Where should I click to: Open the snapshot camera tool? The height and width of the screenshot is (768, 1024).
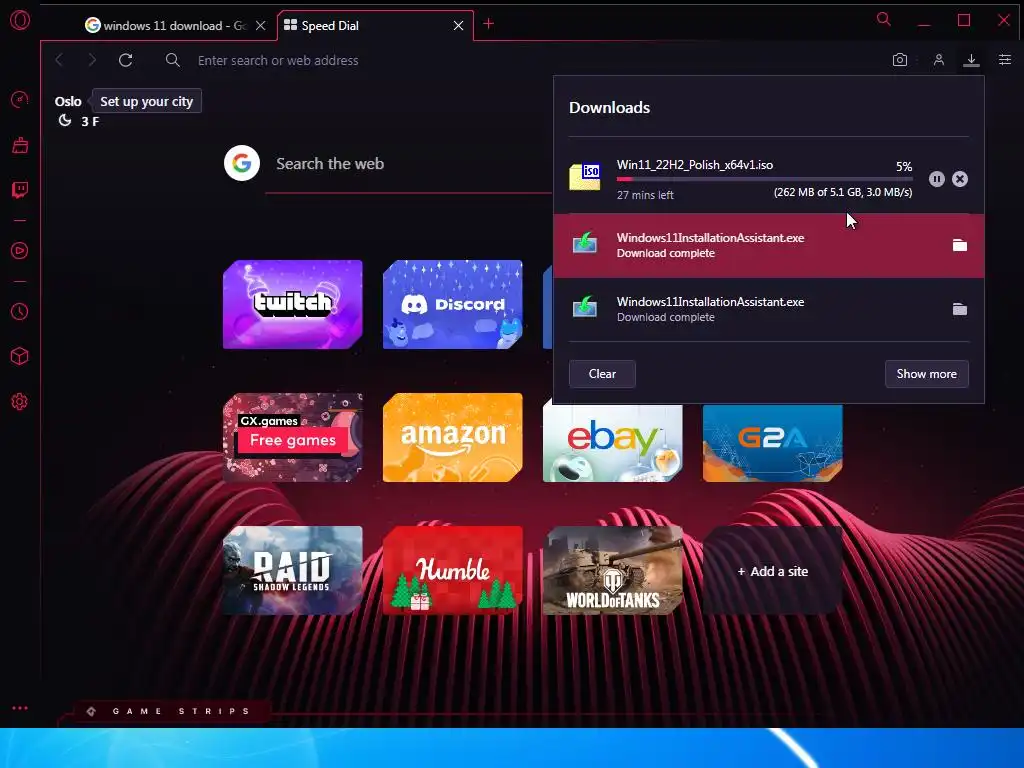coord(900,60)
